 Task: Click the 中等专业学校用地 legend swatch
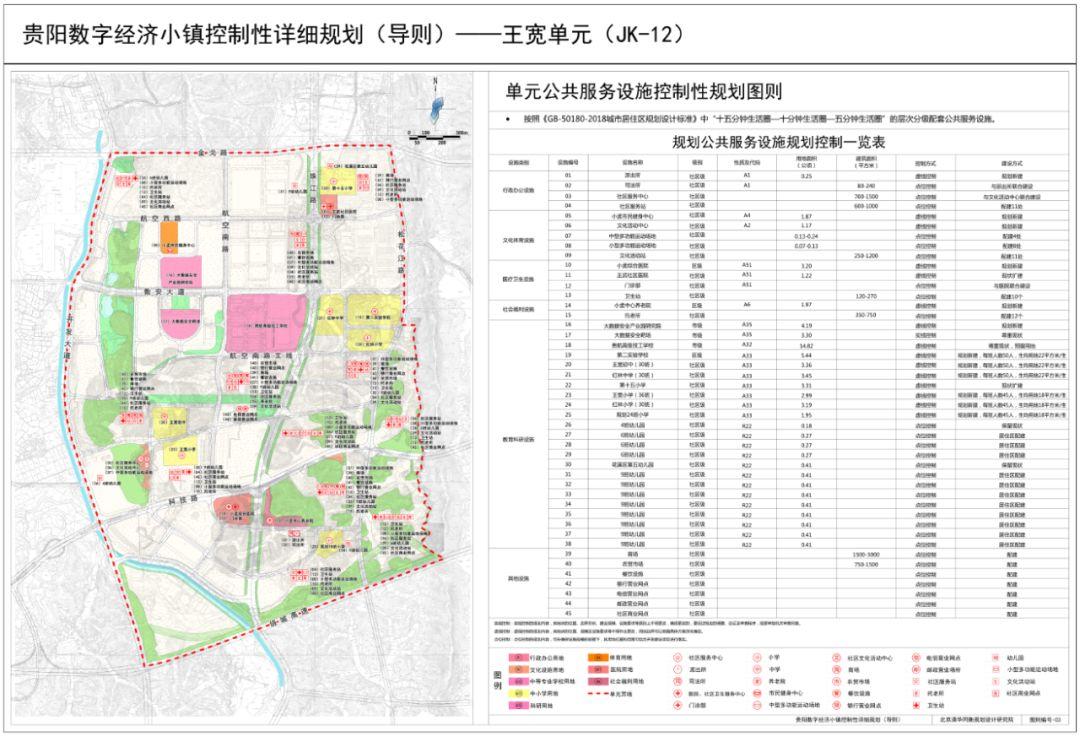[519, 681]
